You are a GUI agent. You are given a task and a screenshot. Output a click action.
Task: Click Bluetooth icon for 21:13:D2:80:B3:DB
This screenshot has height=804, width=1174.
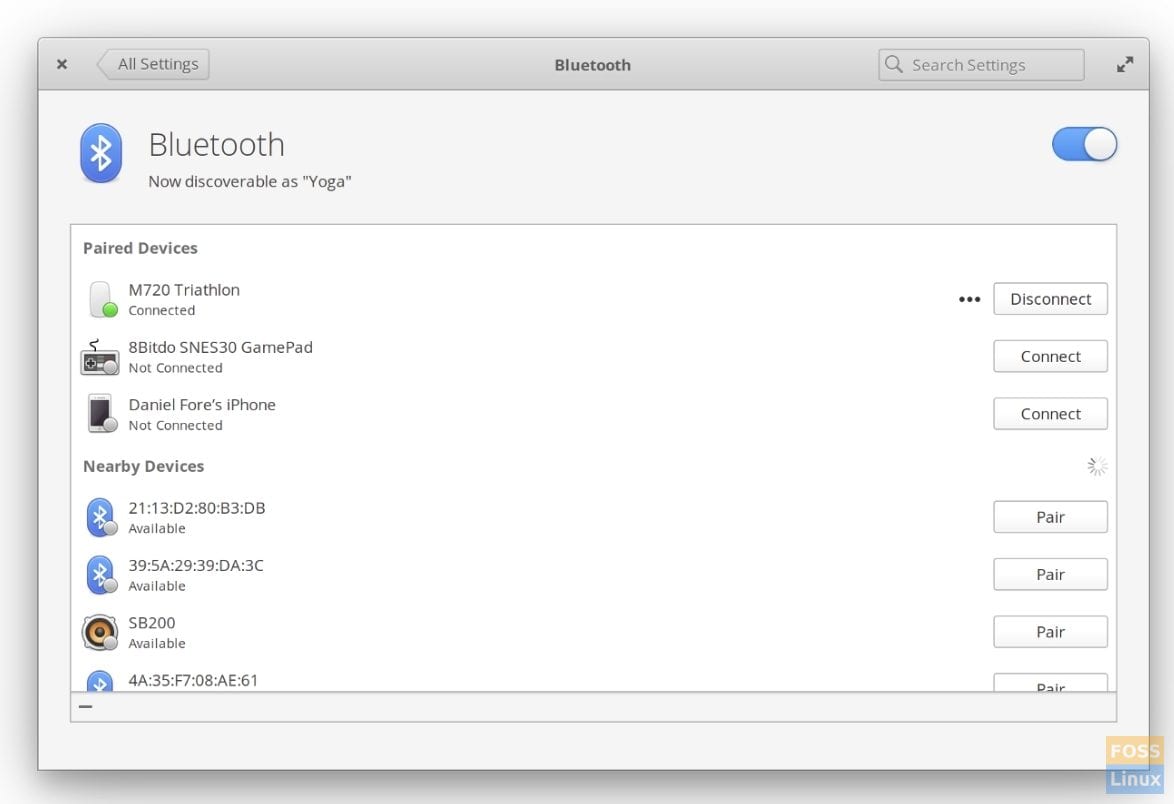pos(101,517)
